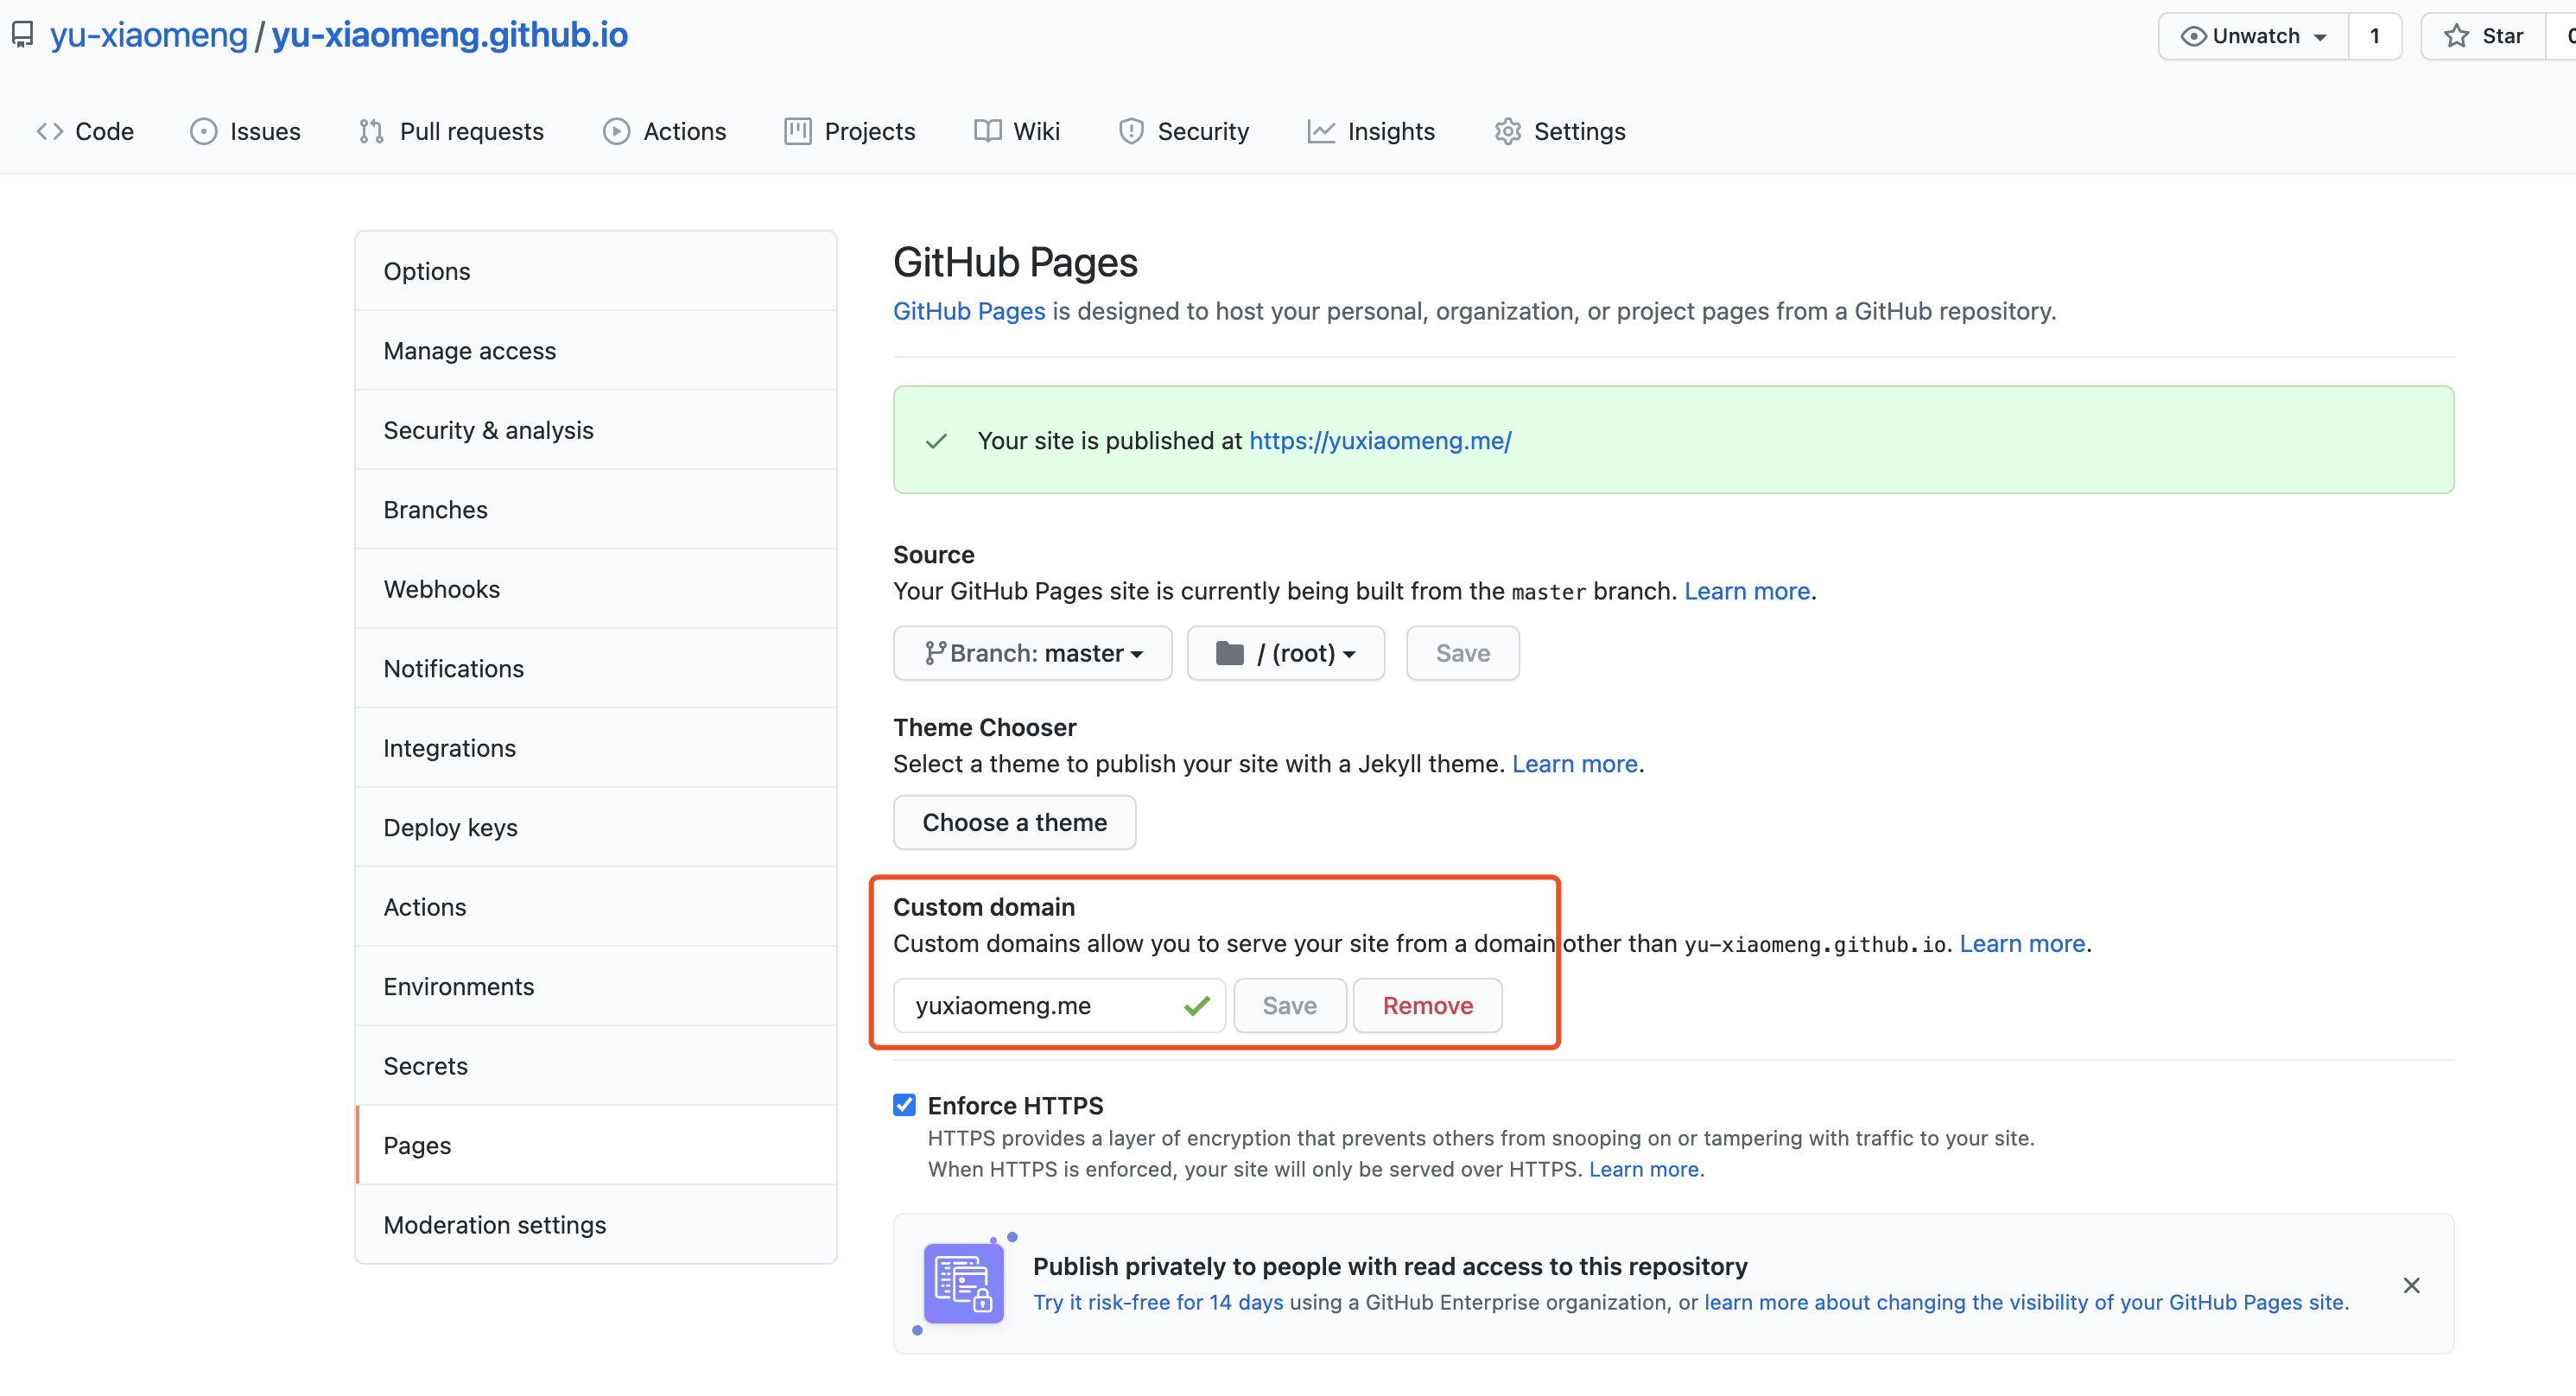Disable the Enforce HTTPS checkbox
Screen dimensions: 2576x1396
tap(904, 1104)
